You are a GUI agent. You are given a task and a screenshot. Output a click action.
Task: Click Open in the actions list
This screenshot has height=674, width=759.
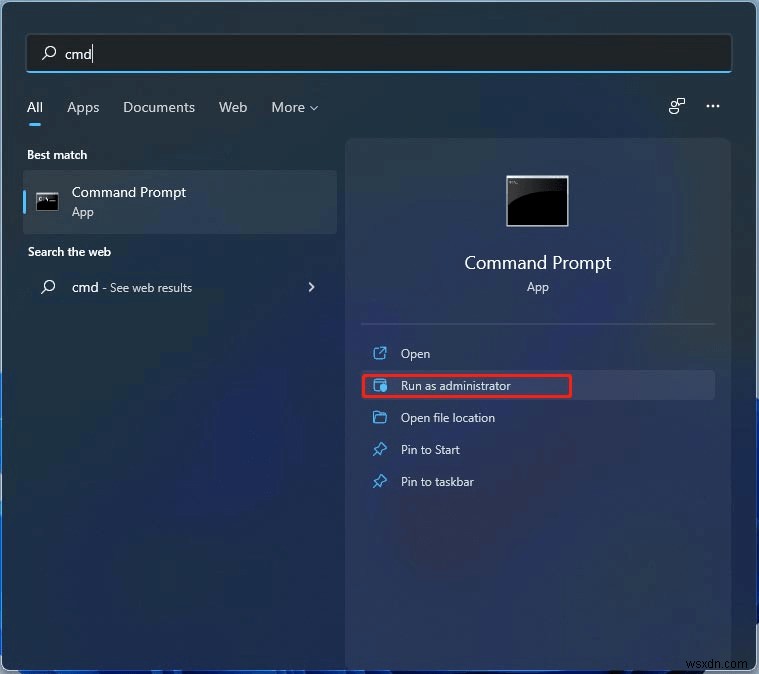[538, 354]
